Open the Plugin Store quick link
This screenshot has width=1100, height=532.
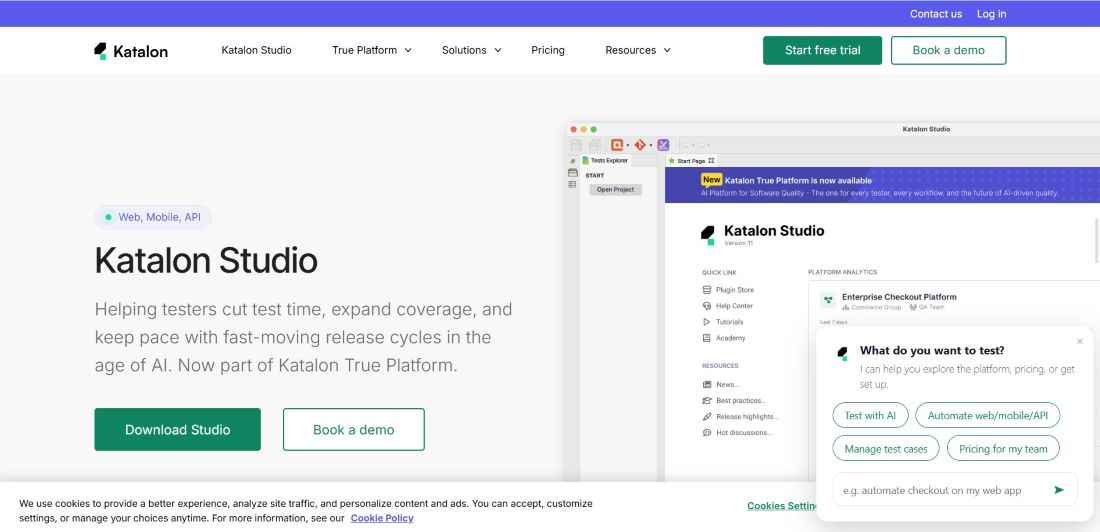(x=735, y=290)
